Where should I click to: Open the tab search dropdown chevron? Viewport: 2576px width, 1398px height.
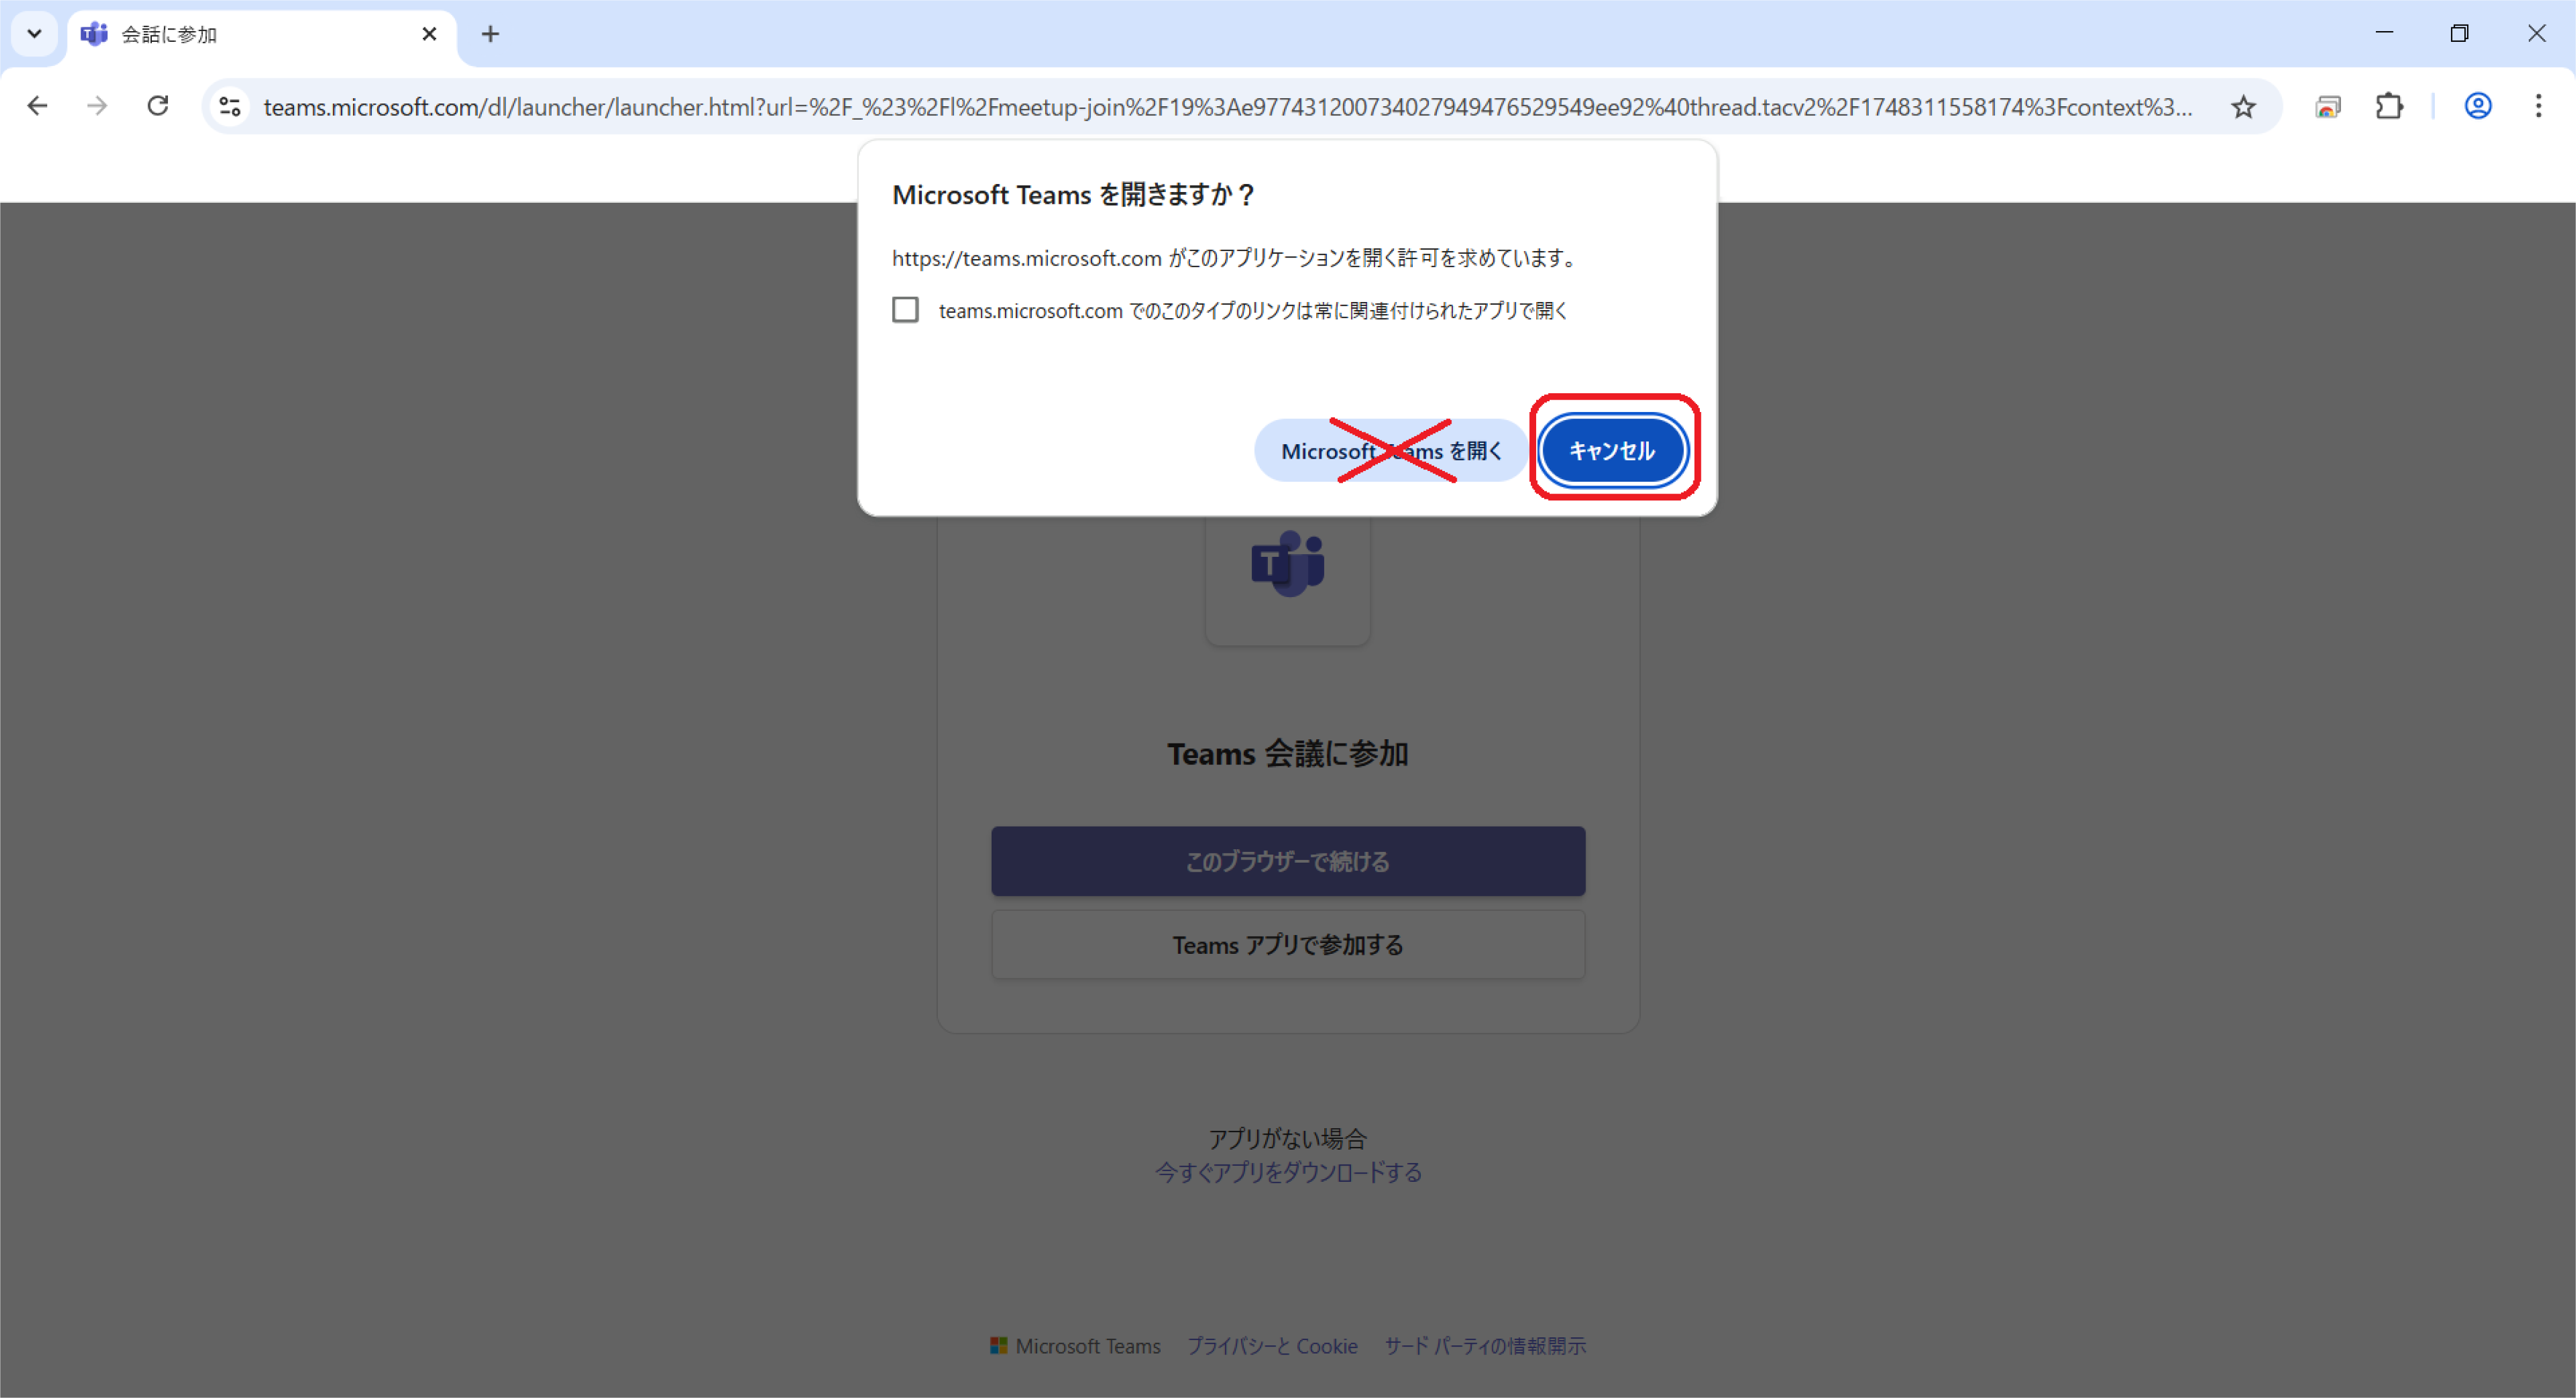34,34
